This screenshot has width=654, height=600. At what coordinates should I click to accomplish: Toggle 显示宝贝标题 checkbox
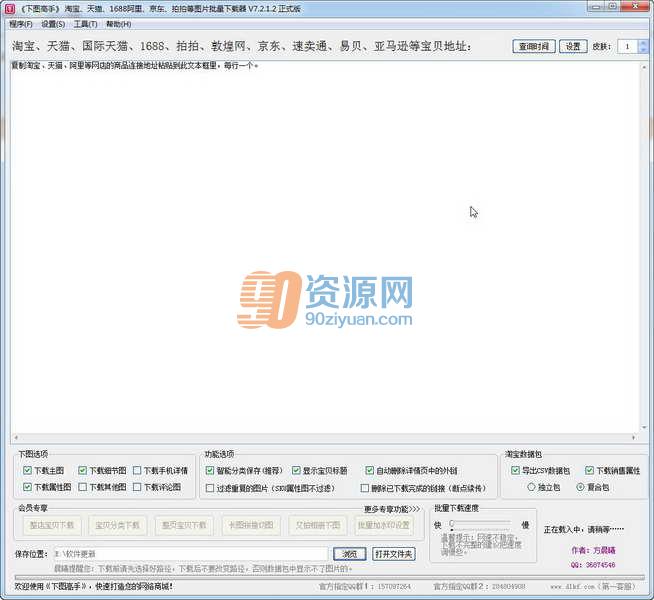coord(296,470)
